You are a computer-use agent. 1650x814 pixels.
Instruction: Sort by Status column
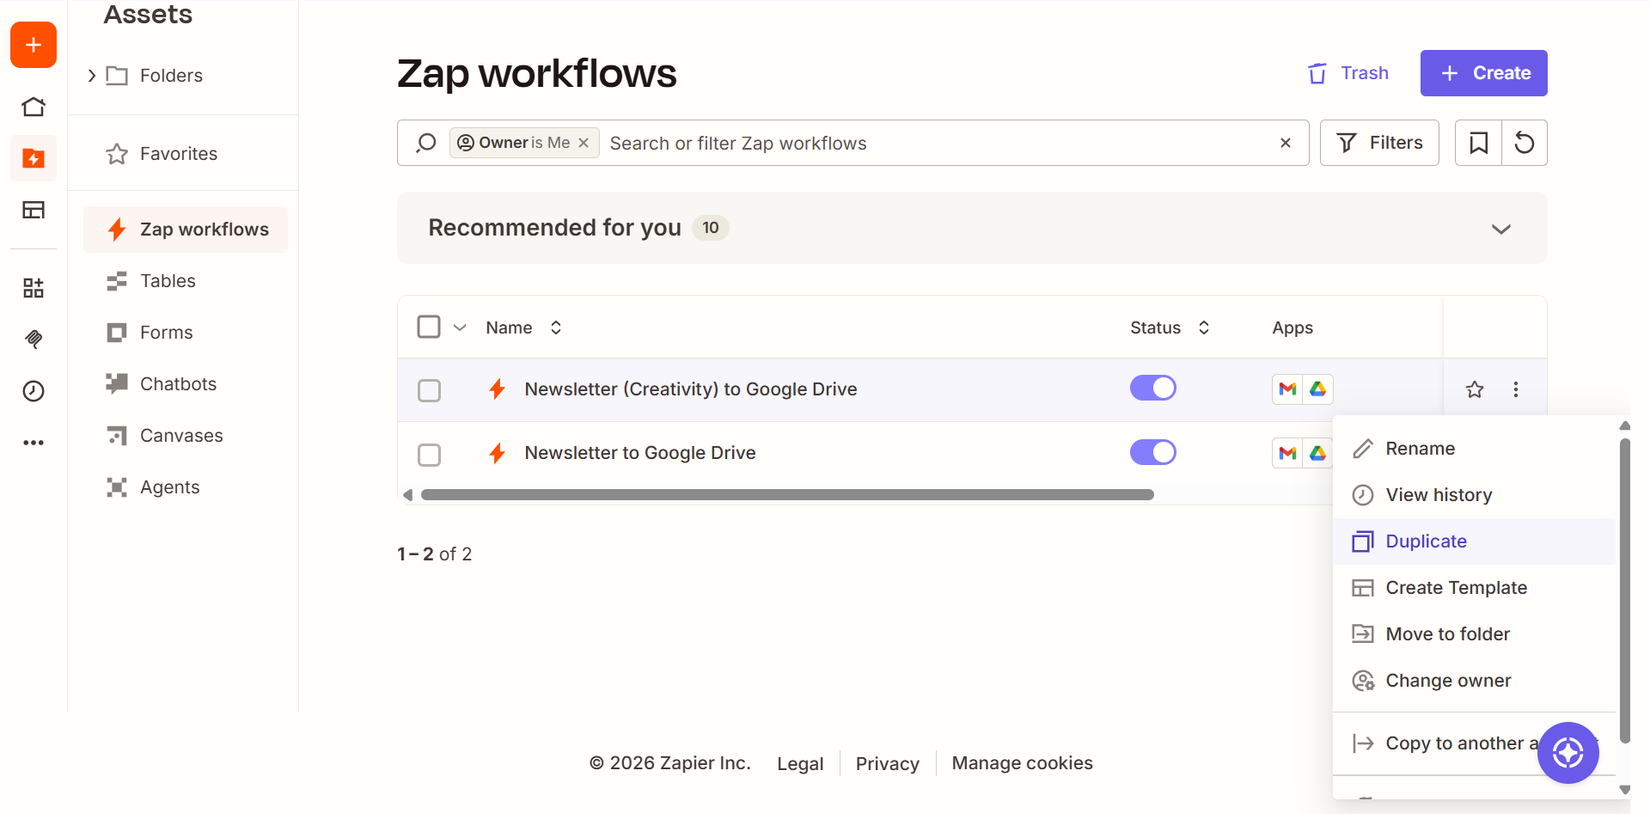(x=1170, y=328)
